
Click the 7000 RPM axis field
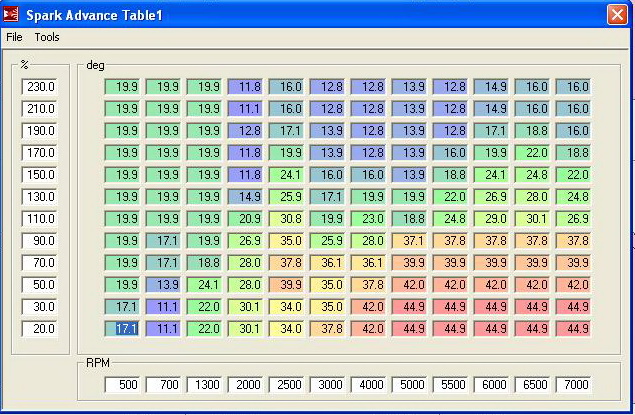click(x=575, y=385)
